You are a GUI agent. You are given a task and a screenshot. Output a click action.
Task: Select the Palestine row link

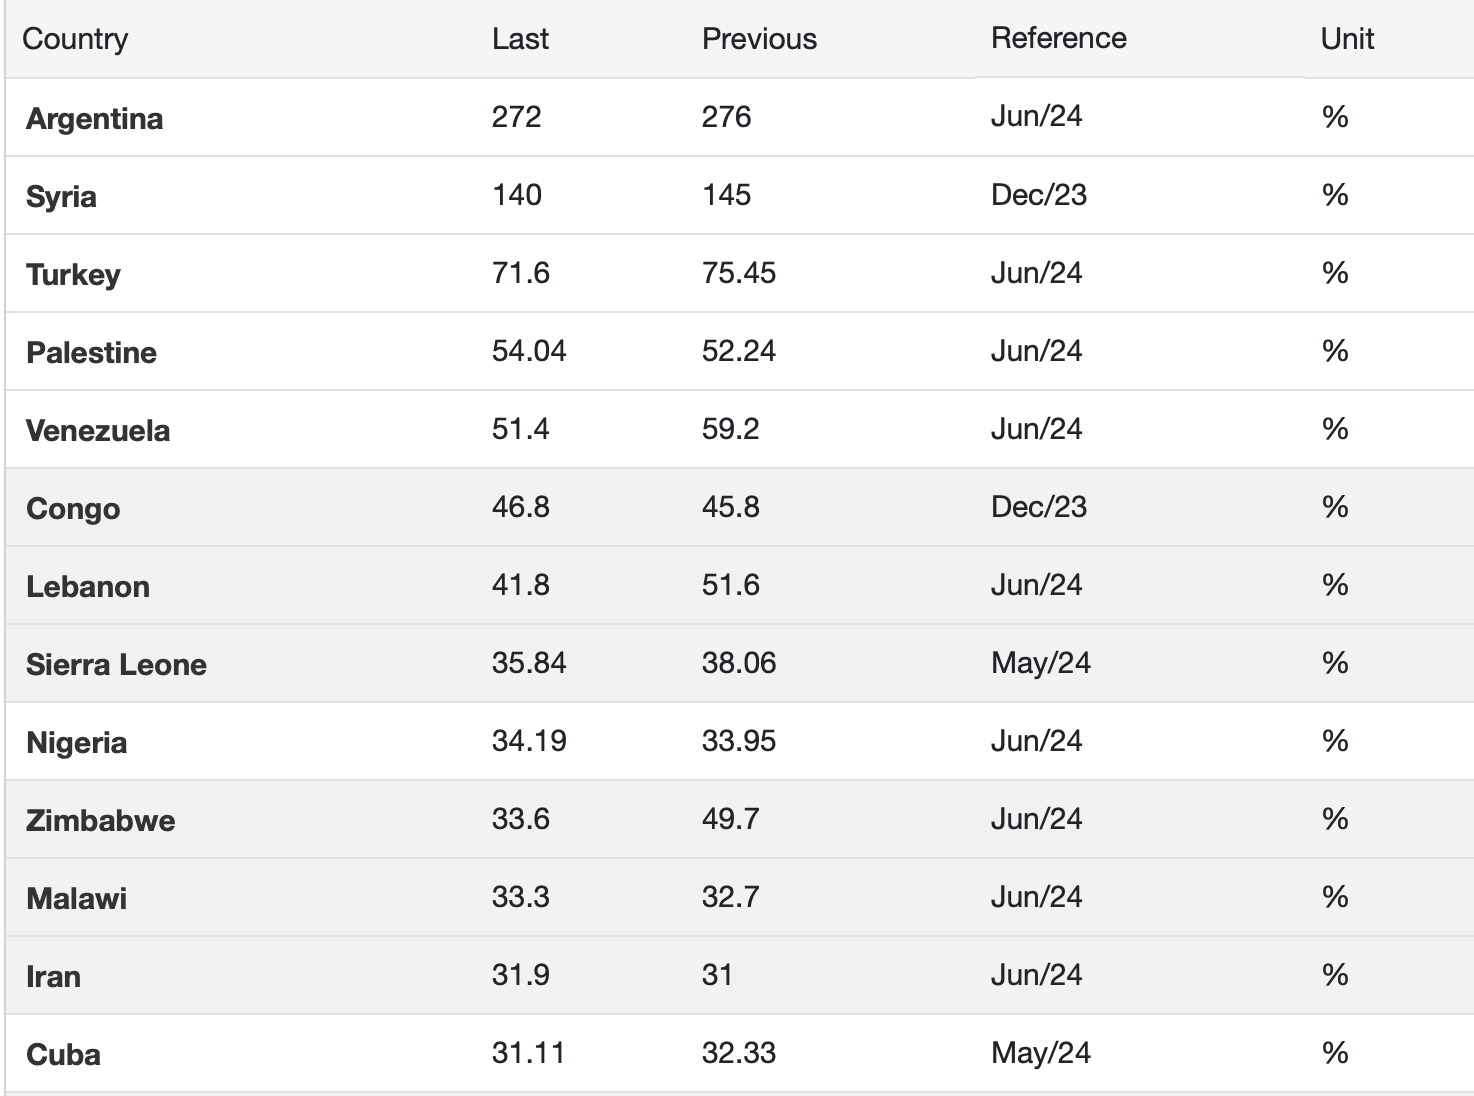(x=91, y=352)
